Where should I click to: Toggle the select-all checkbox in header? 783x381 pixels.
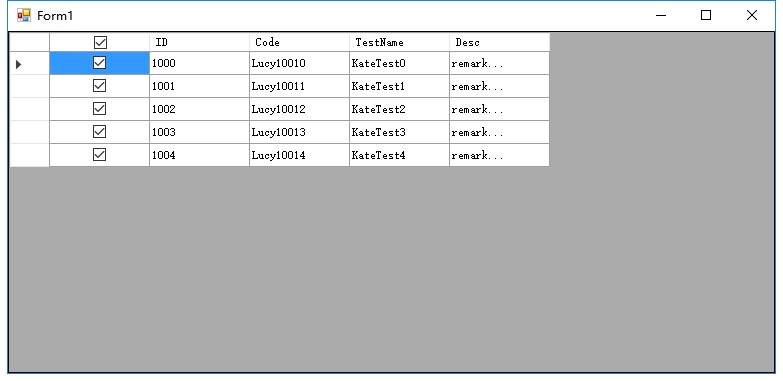click(100, 43)
